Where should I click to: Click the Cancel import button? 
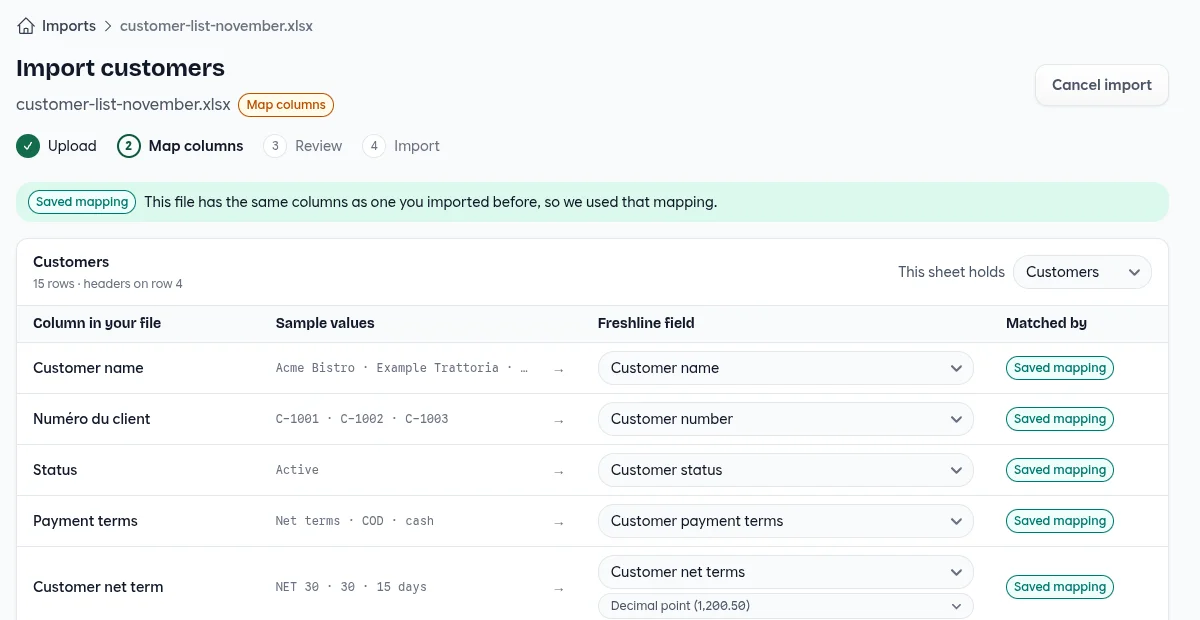point(1102,85)
